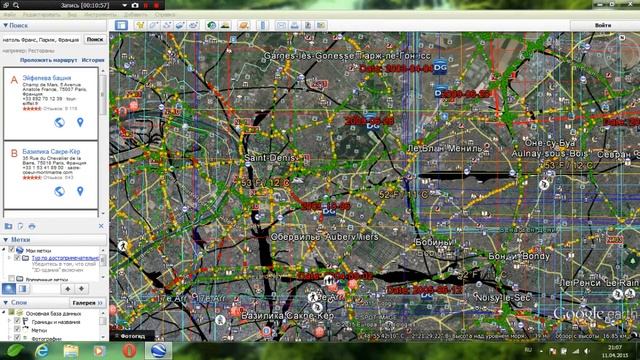
Task: Open the Эйфелева башня result link
Action: (x=47, y=78)
